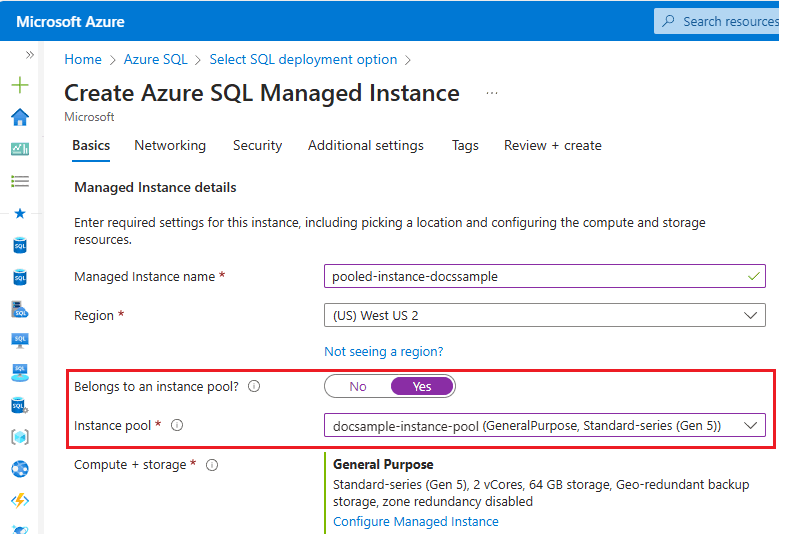Open the Security tab
This screenshot has width=788, height=534.
click(x=257, y=146)
